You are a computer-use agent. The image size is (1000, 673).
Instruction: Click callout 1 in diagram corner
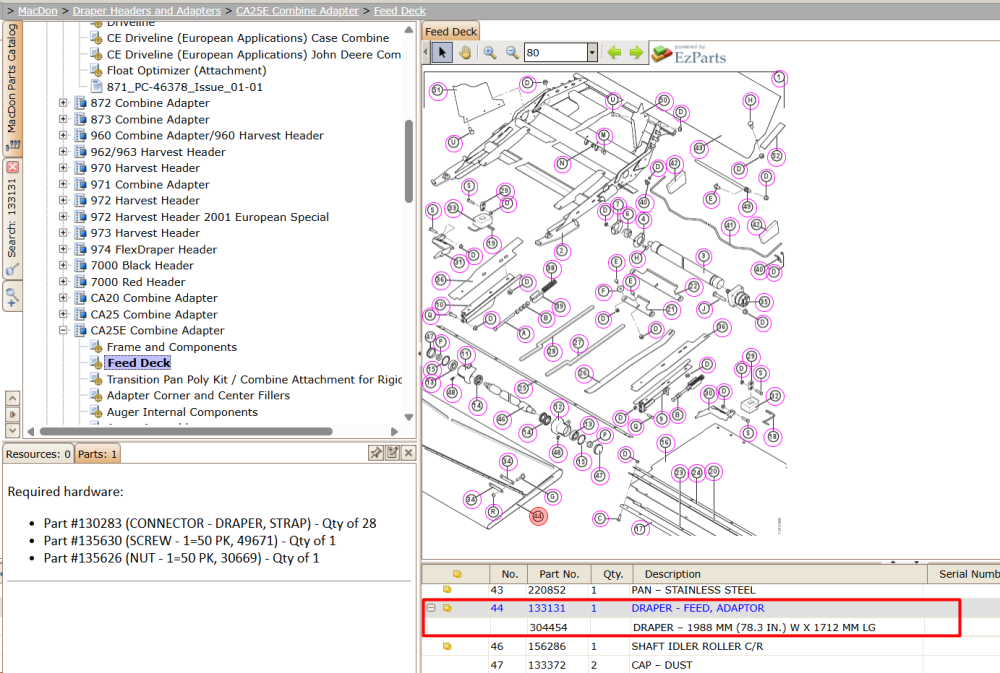779,78
